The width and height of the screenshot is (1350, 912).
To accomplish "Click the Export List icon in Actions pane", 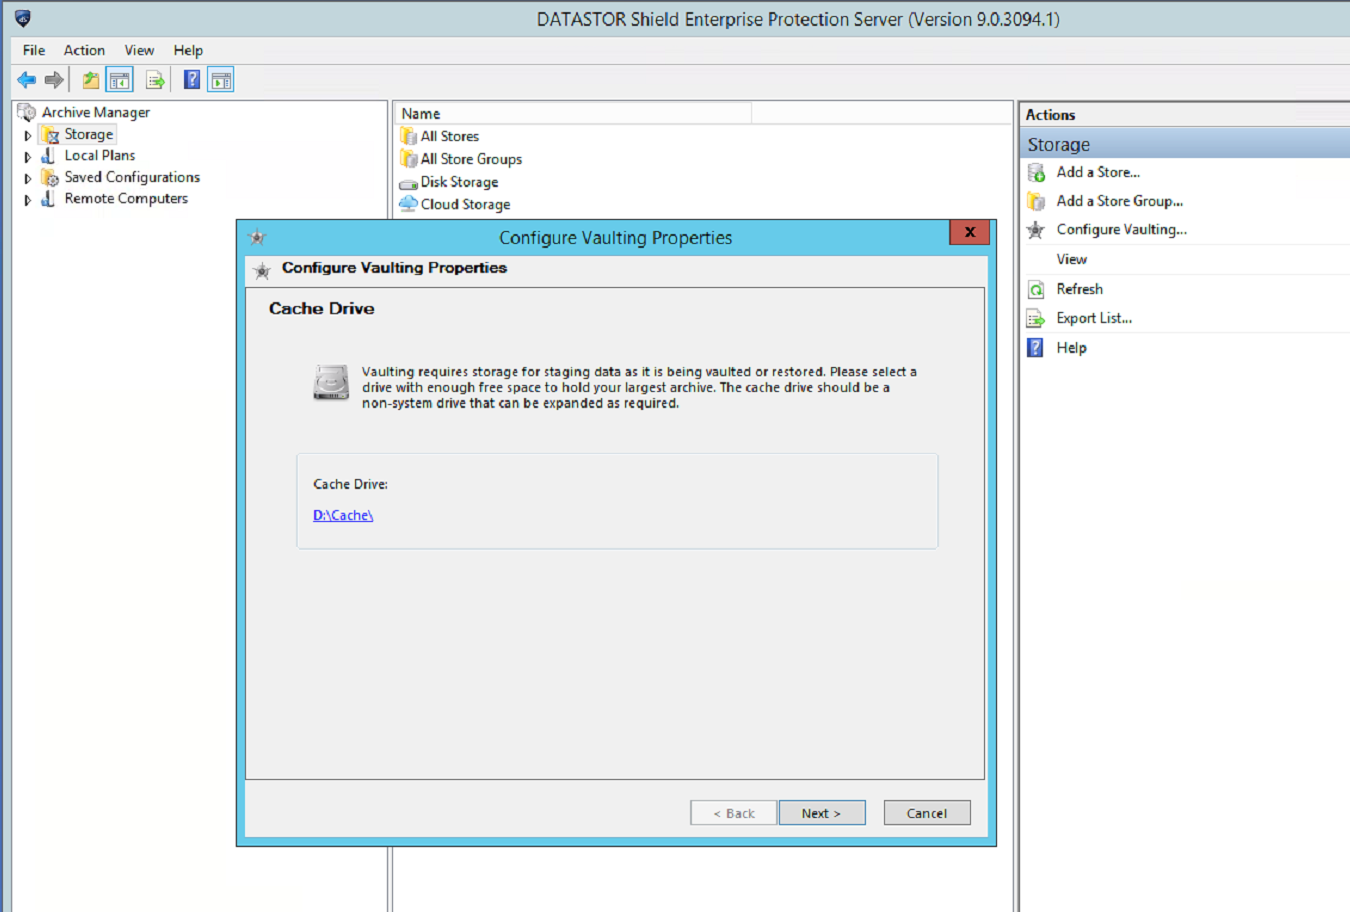I will pyautogui.click(x=1037, y=318).
